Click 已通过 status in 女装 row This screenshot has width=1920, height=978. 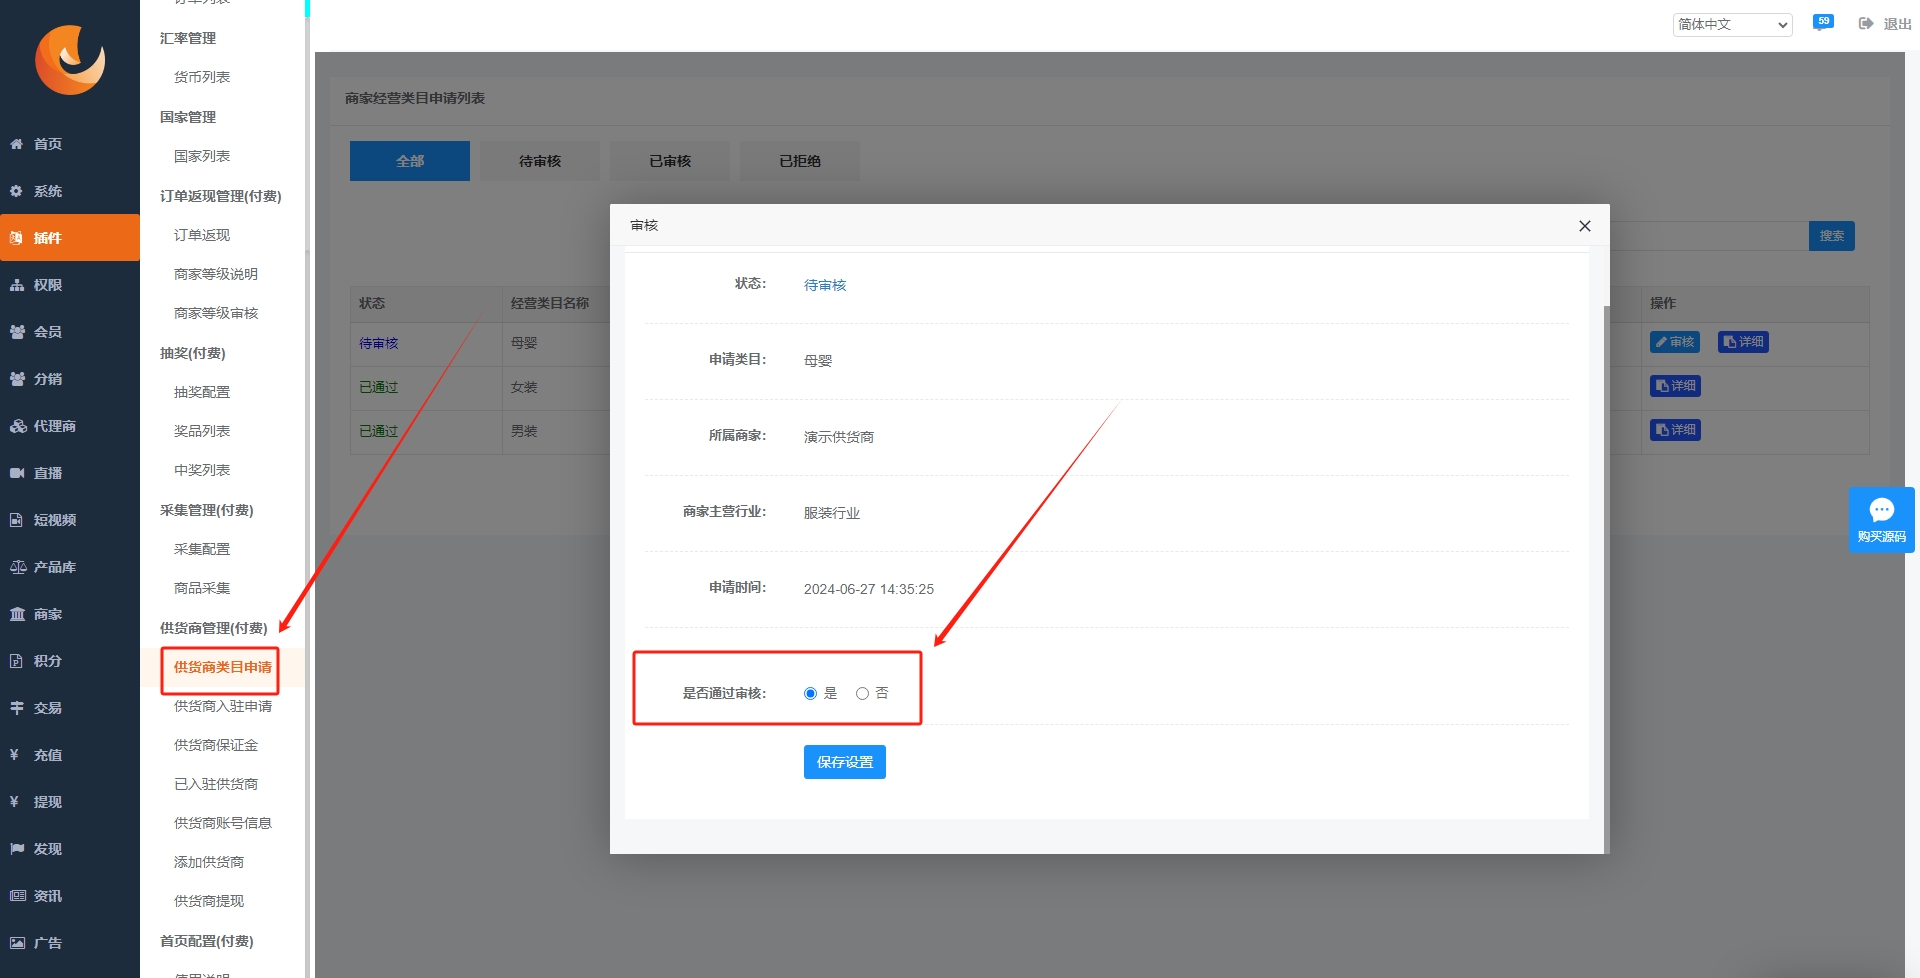tap(379, 387)
